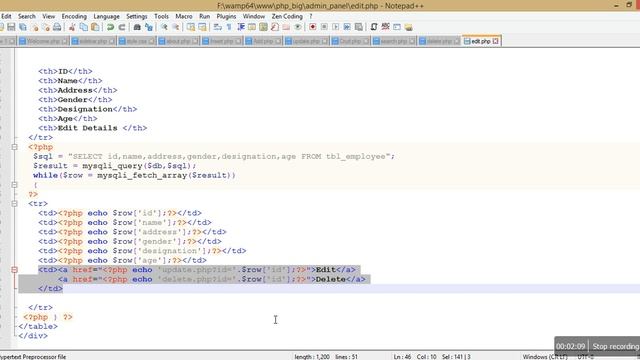Open the Language menu
Screen dimensions: 640x360
[x=107, y=16]
